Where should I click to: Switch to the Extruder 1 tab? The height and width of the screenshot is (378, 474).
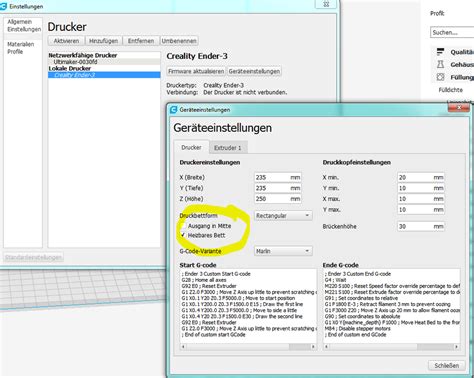tap(228, 148)
